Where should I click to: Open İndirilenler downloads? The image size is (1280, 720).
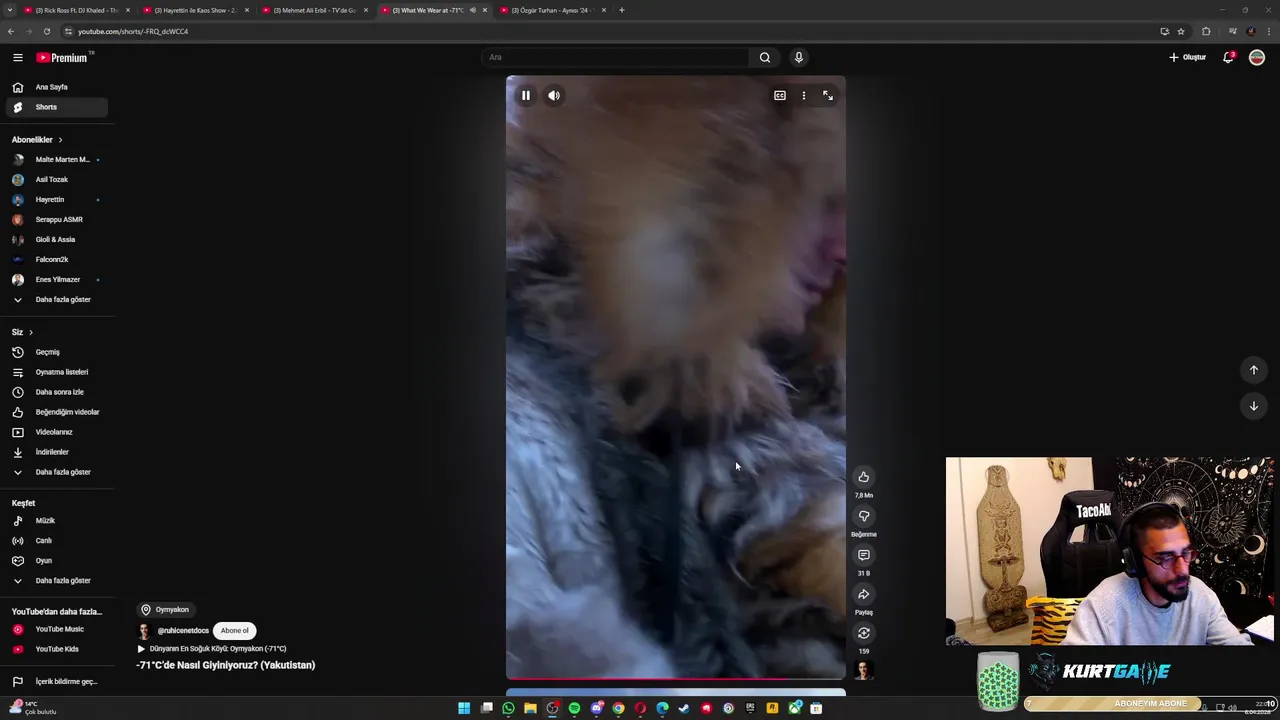coord(56,452)
